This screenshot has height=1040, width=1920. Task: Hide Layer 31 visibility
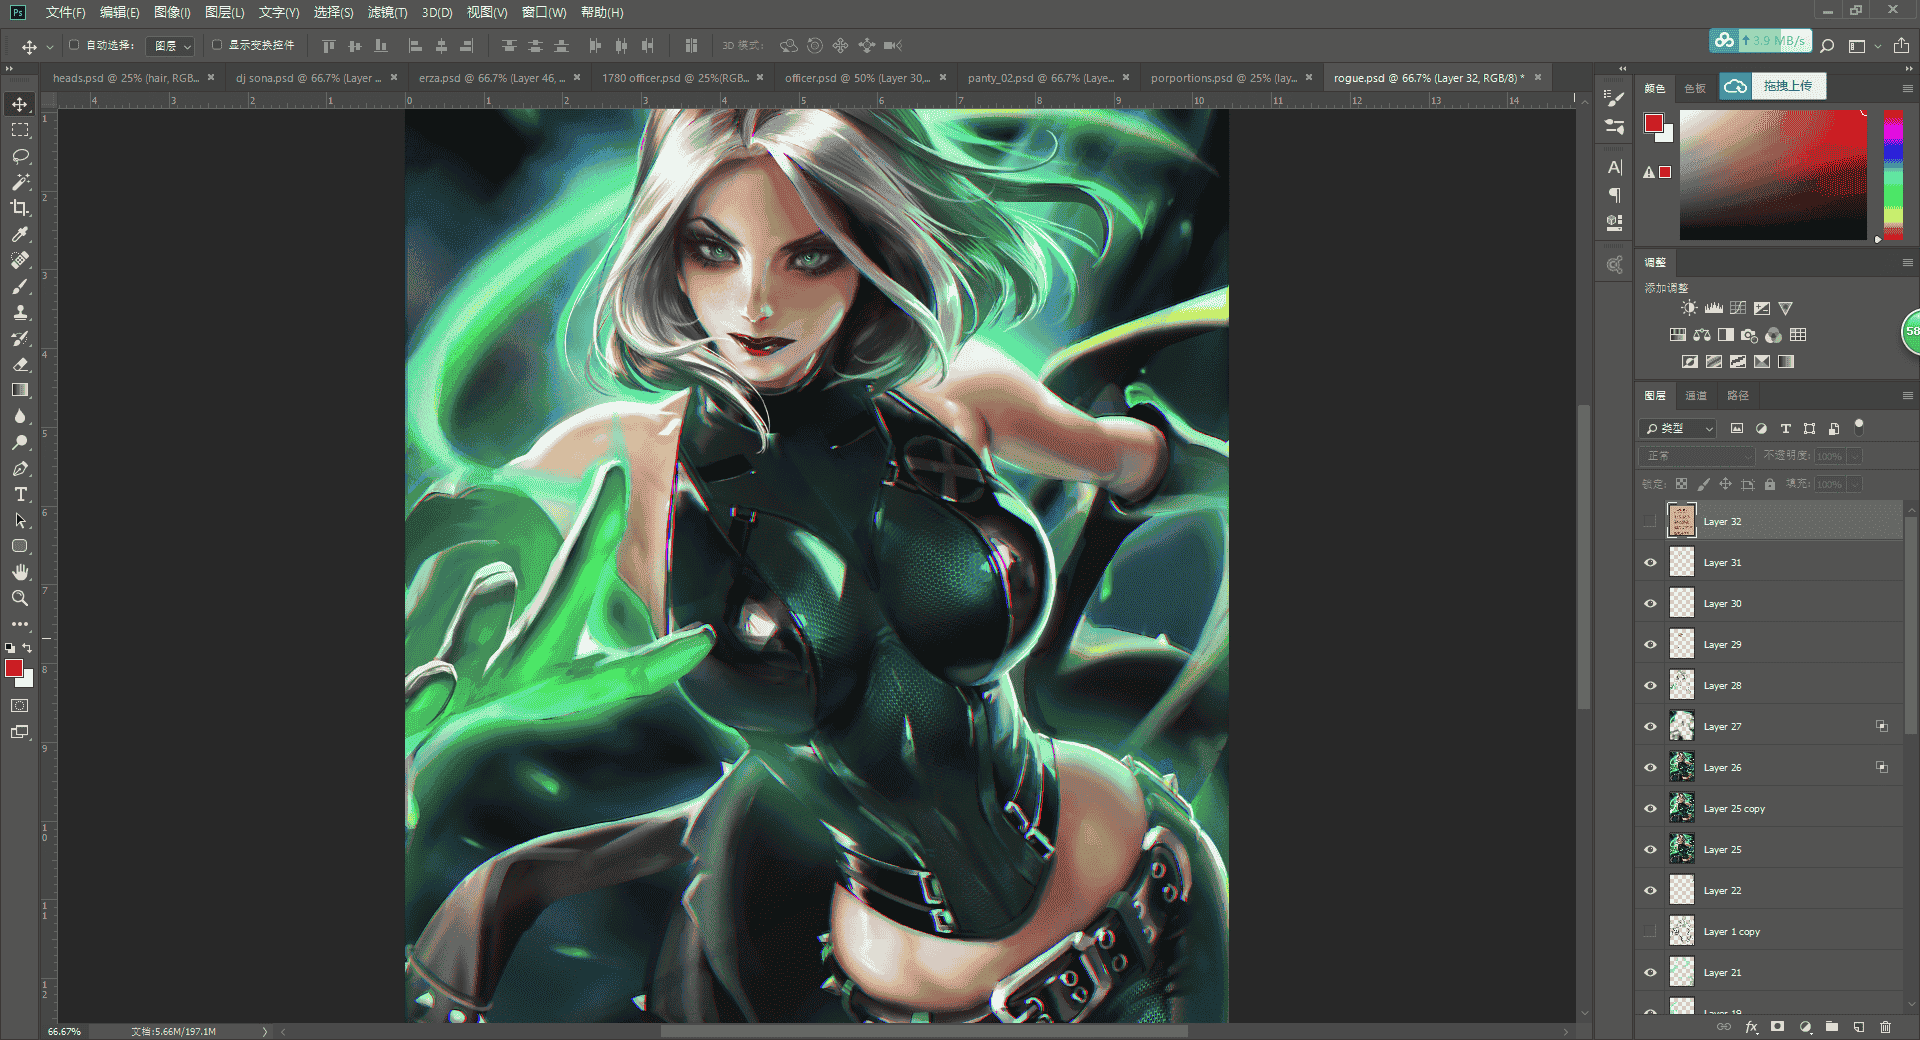click(x=1650, y=563)
